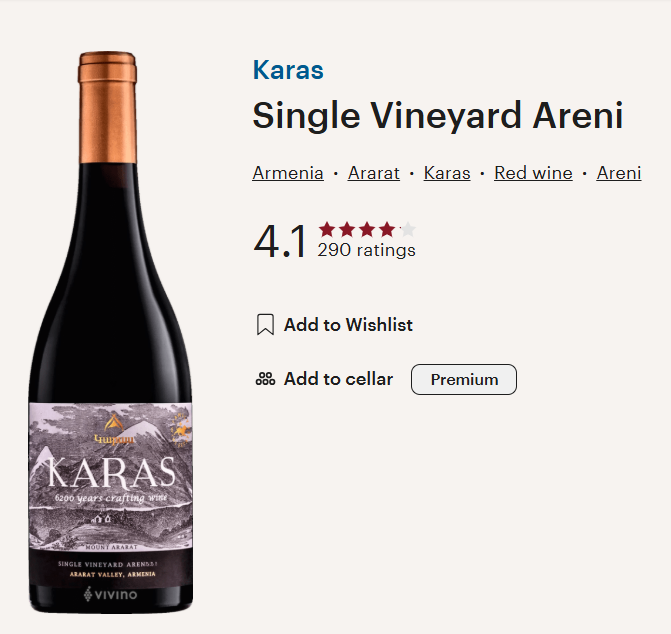This screenshot has height=634, width=671.
Task: Click the Premium badge button
Action: point(464,380)
